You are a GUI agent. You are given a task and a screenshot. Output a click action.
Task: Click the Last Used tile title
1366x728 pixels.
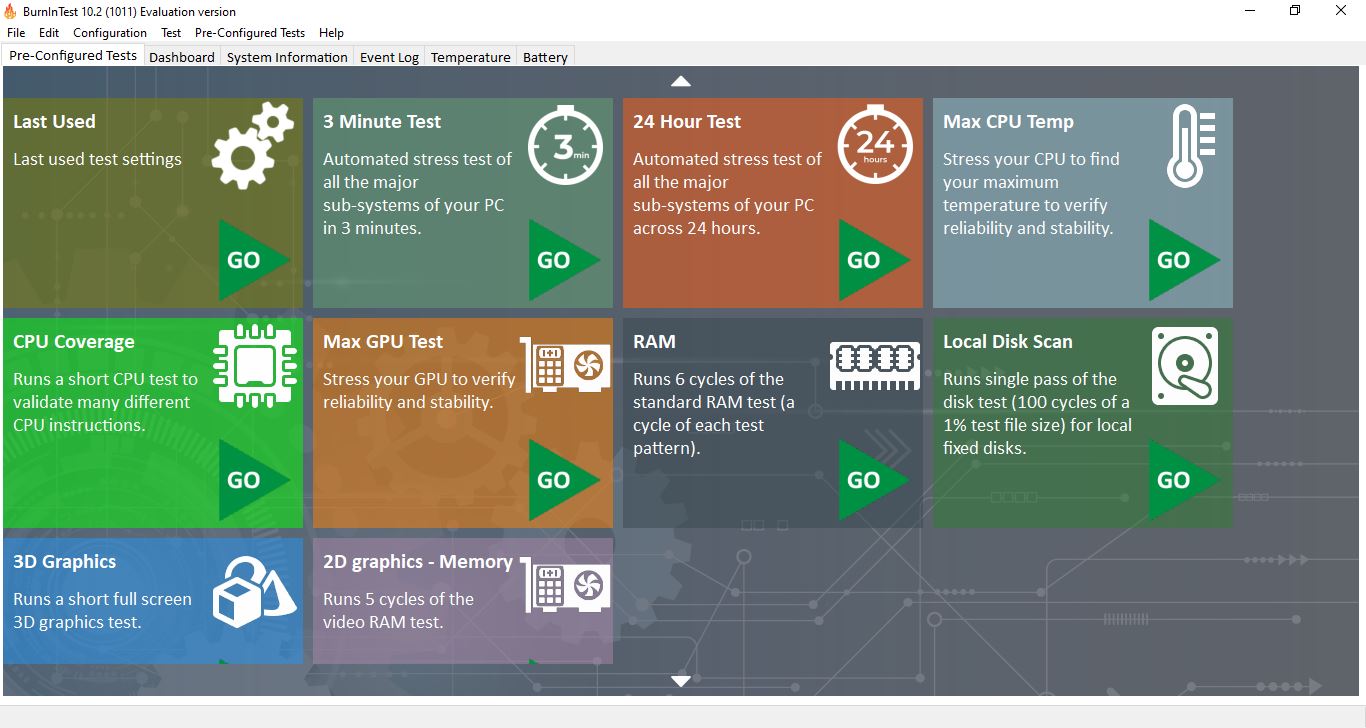coord(54,122)
